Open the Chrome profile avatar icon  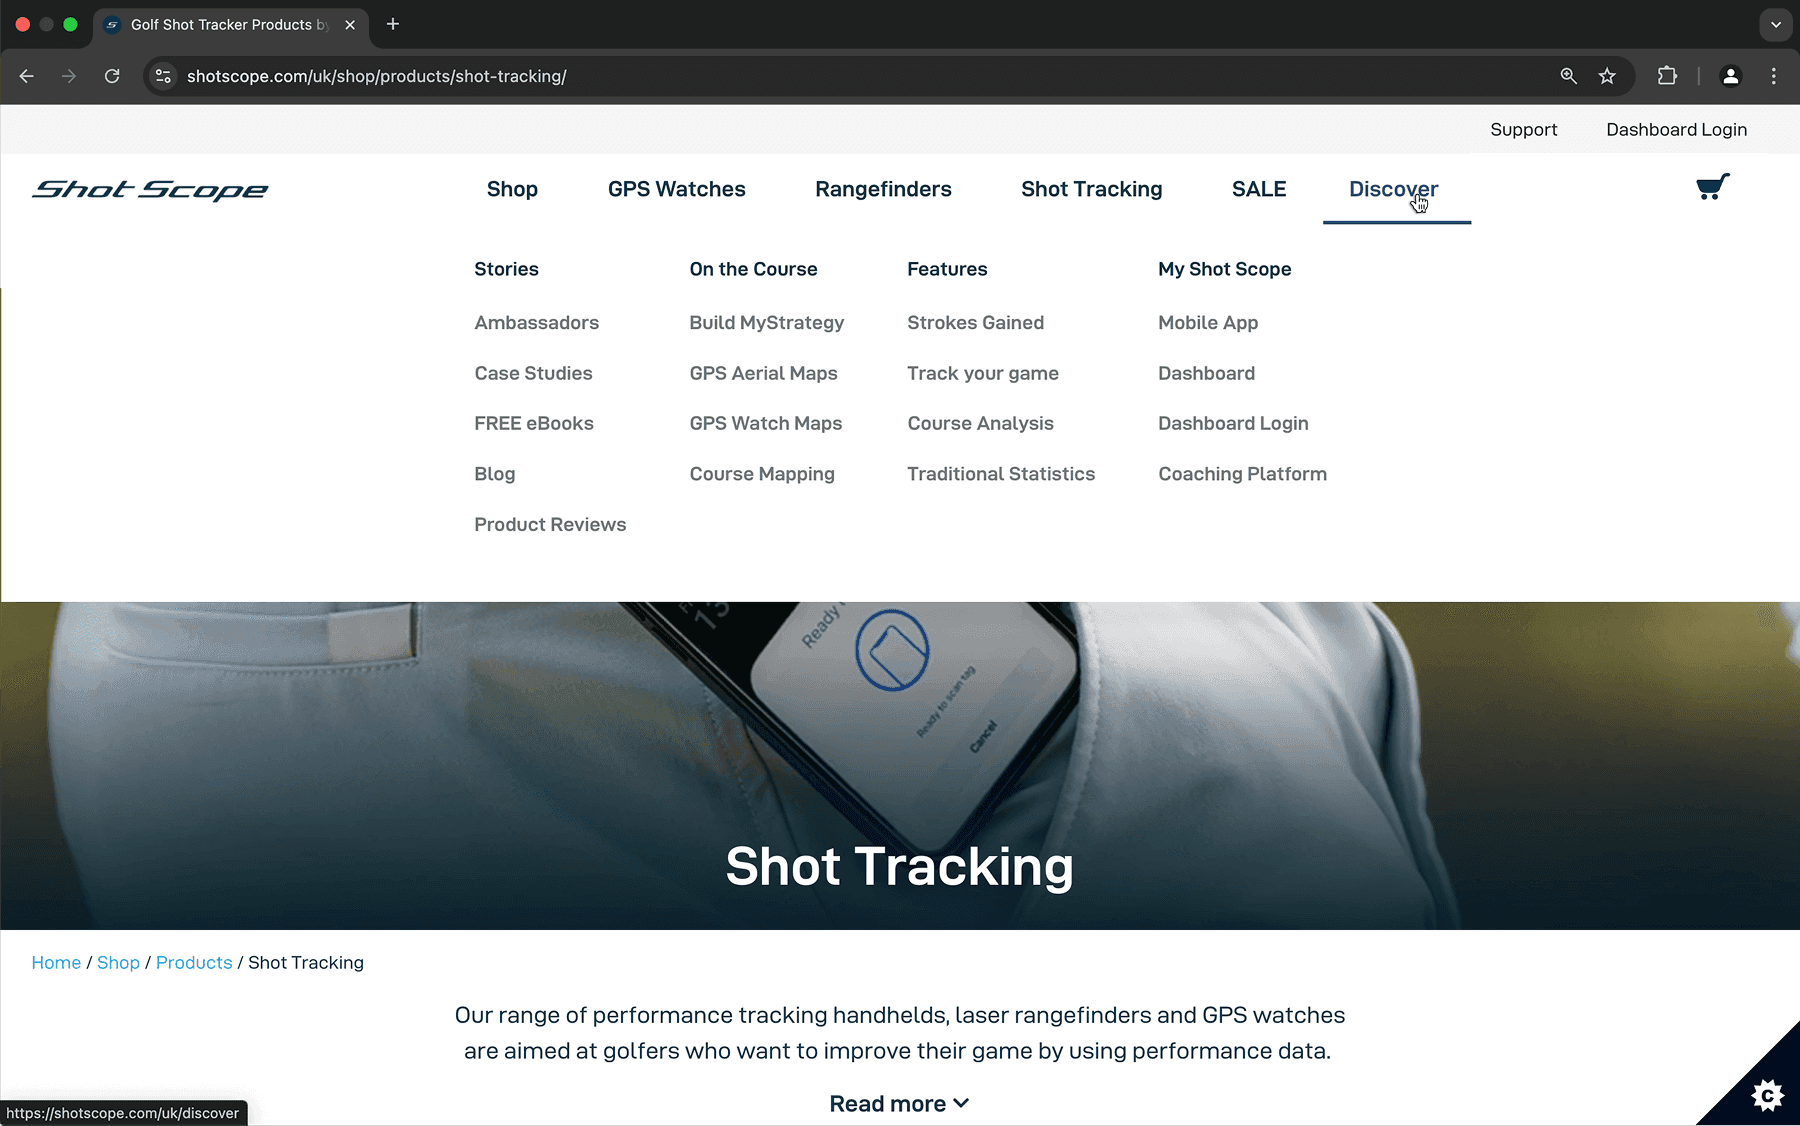coord(1731,76)
